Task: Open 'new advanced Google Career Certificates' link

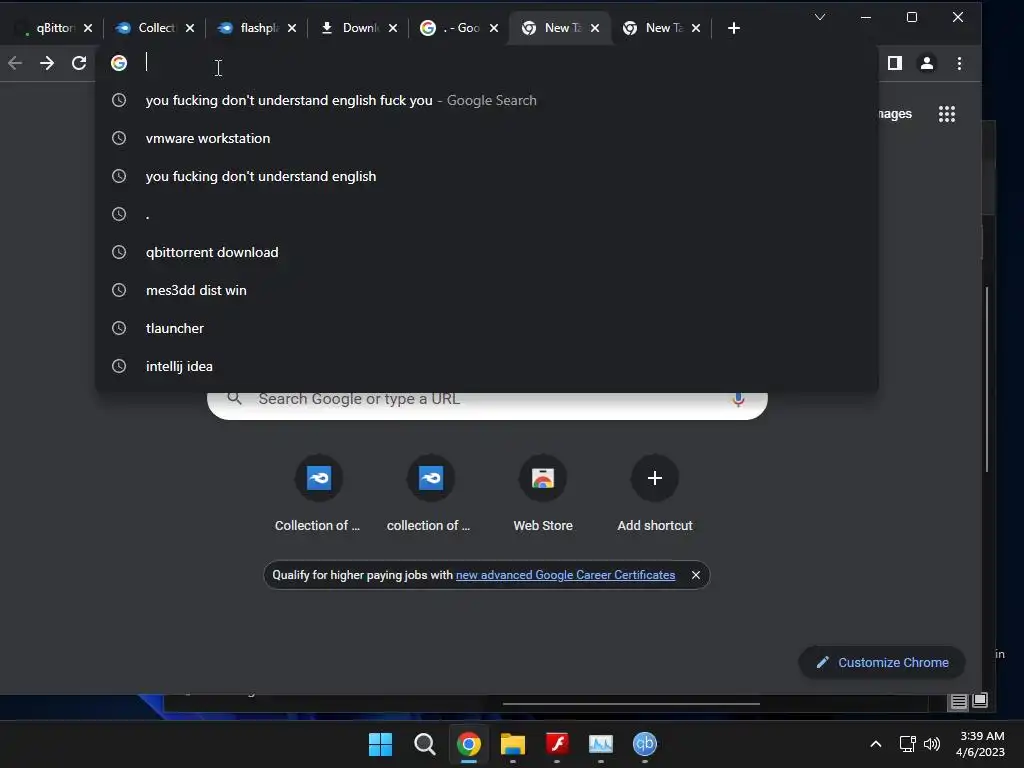Action: tap(566, 575)
